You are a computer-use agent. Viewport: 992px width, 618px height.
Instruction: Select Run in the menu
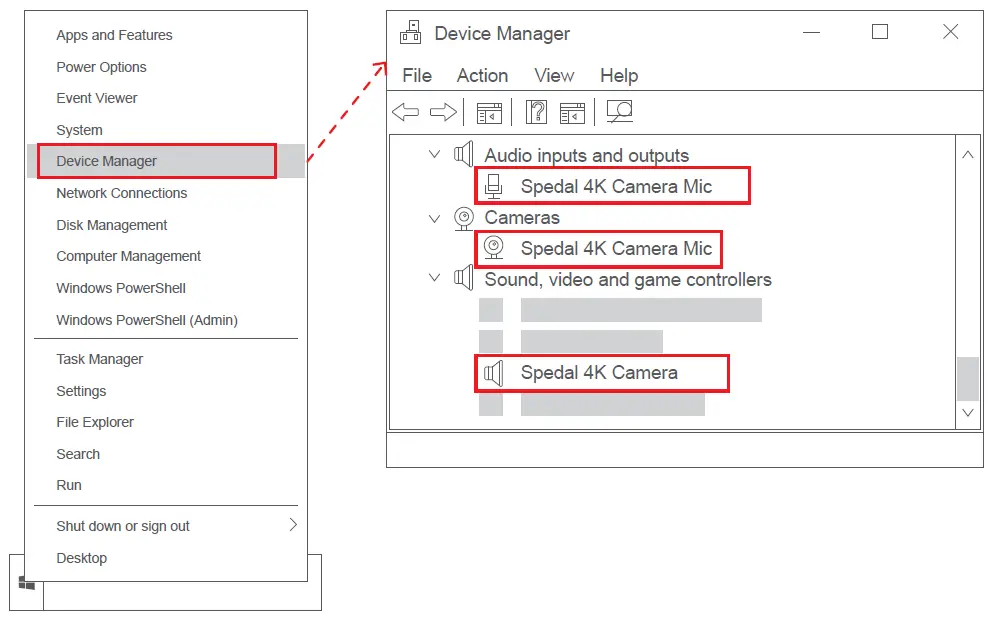[68, 485]
